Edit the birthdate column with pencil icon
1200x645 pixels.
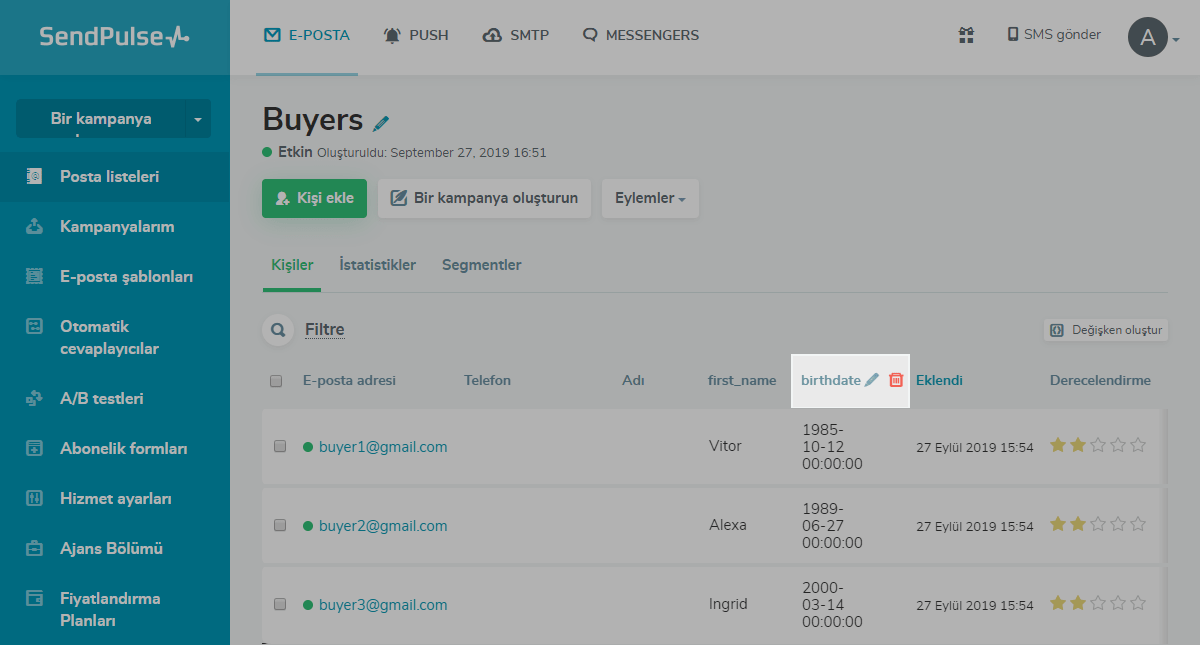coord(872,380)
